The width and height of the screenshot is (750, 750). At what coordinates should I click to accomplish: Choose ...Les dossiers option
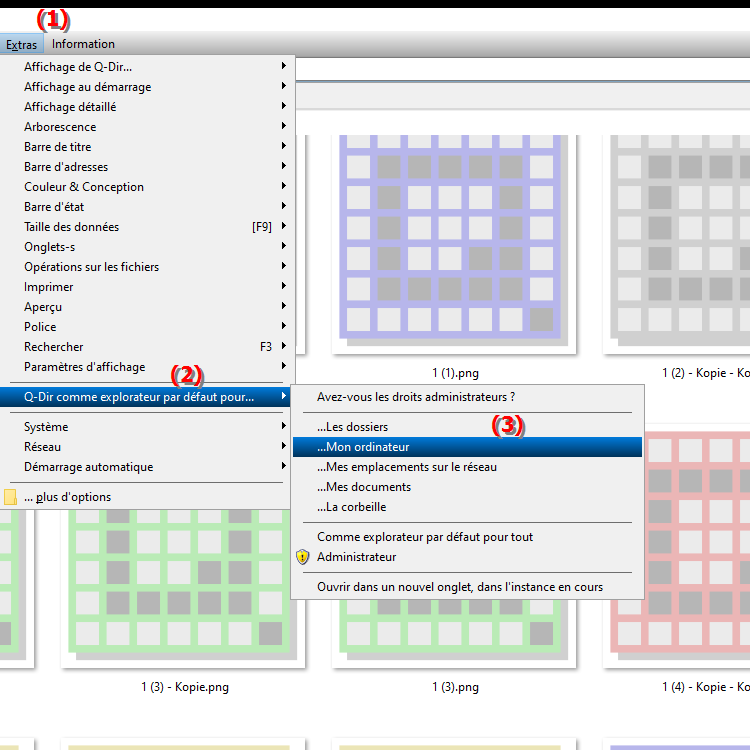[x=467, y=427]
